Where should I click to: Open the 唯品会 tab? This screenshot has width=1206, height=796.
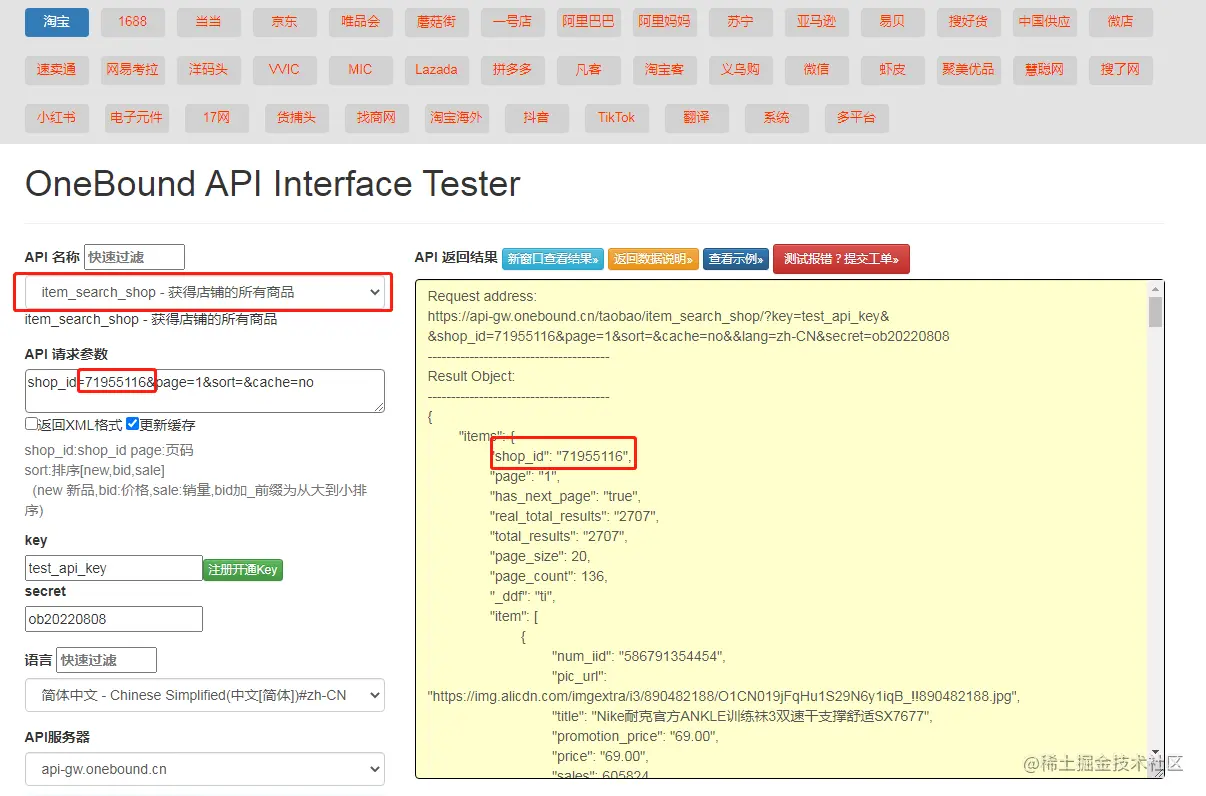360,22
